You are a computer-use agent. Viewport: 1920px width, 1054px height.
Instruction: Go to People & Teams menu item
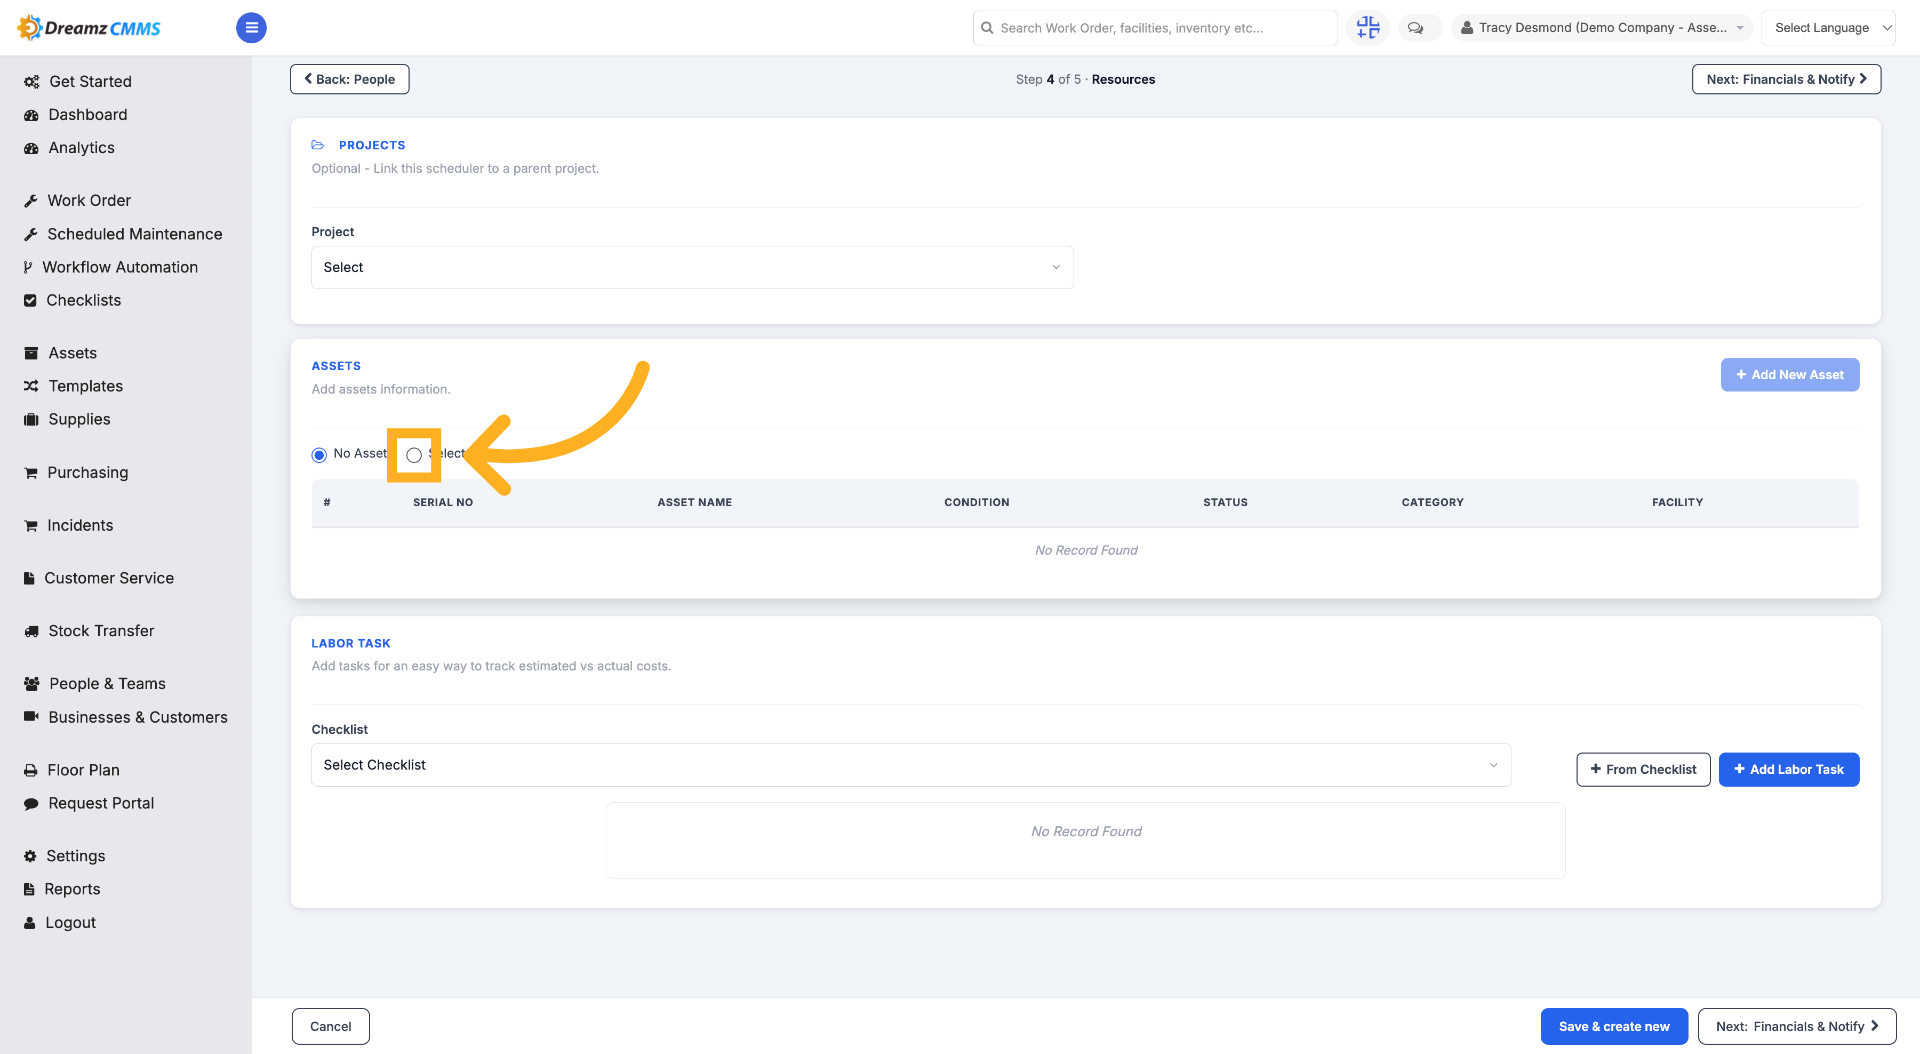(x=95, y=684)
